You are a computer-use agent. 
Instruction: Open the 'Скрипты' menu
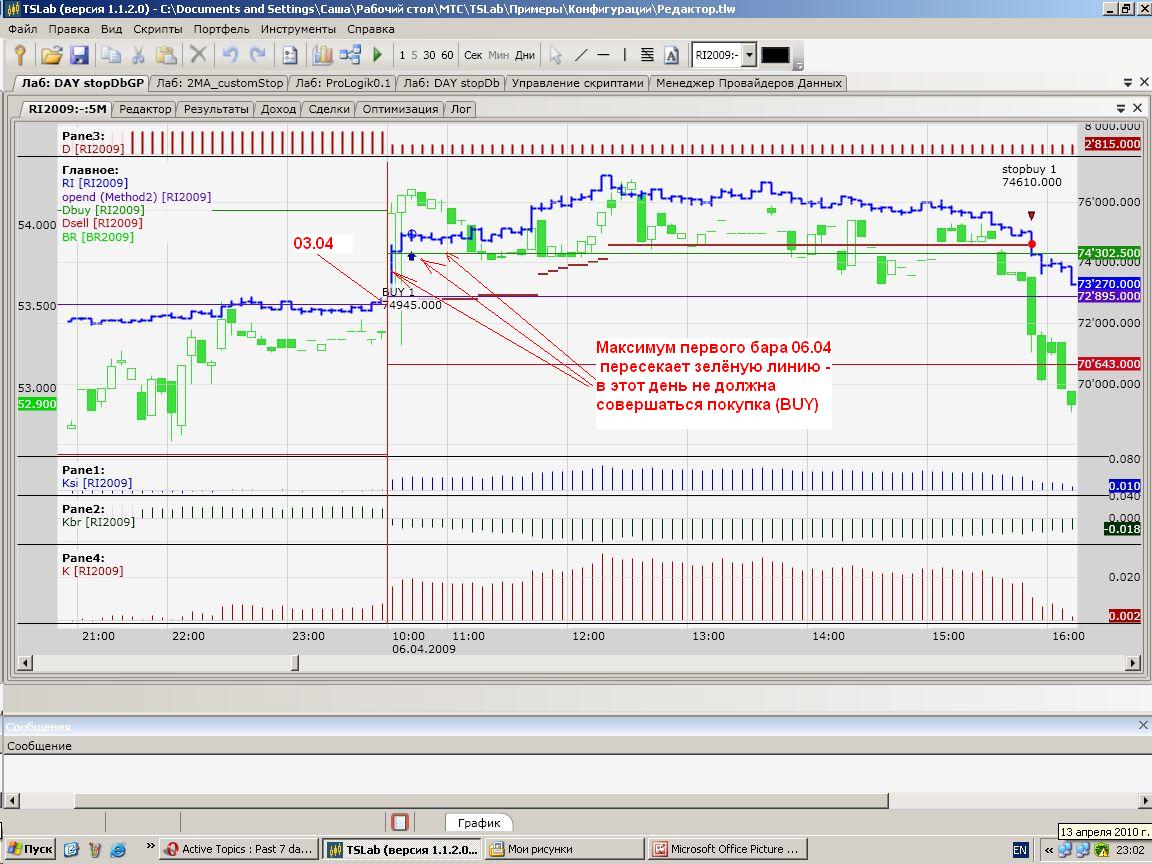(x=157, y=29)
